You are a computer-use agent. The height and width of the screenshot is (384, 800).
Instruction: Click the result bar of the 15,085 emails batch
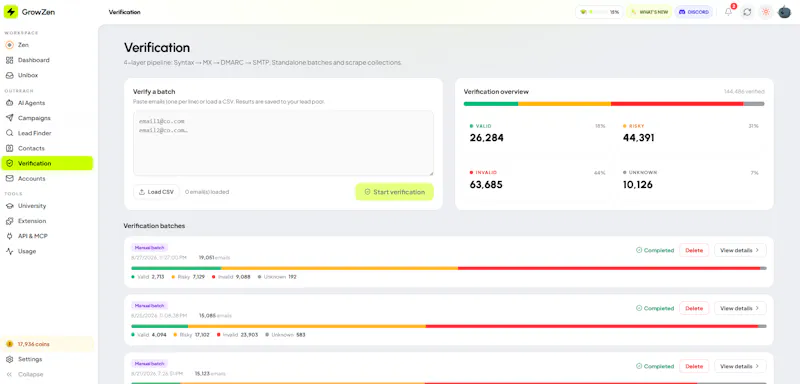pyautogui.click(x=448, y=326)
